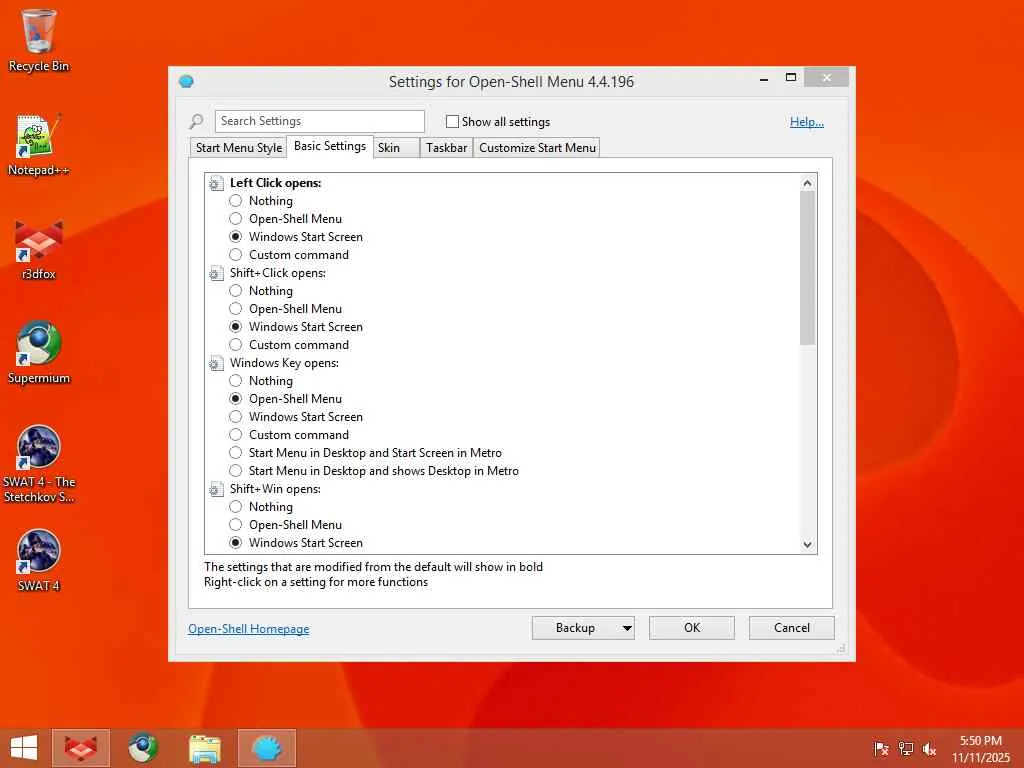The image size is (1024, 768).
Task: Select Open-Shell Menu under Shift+Win opens
Action: pos(236,524)
